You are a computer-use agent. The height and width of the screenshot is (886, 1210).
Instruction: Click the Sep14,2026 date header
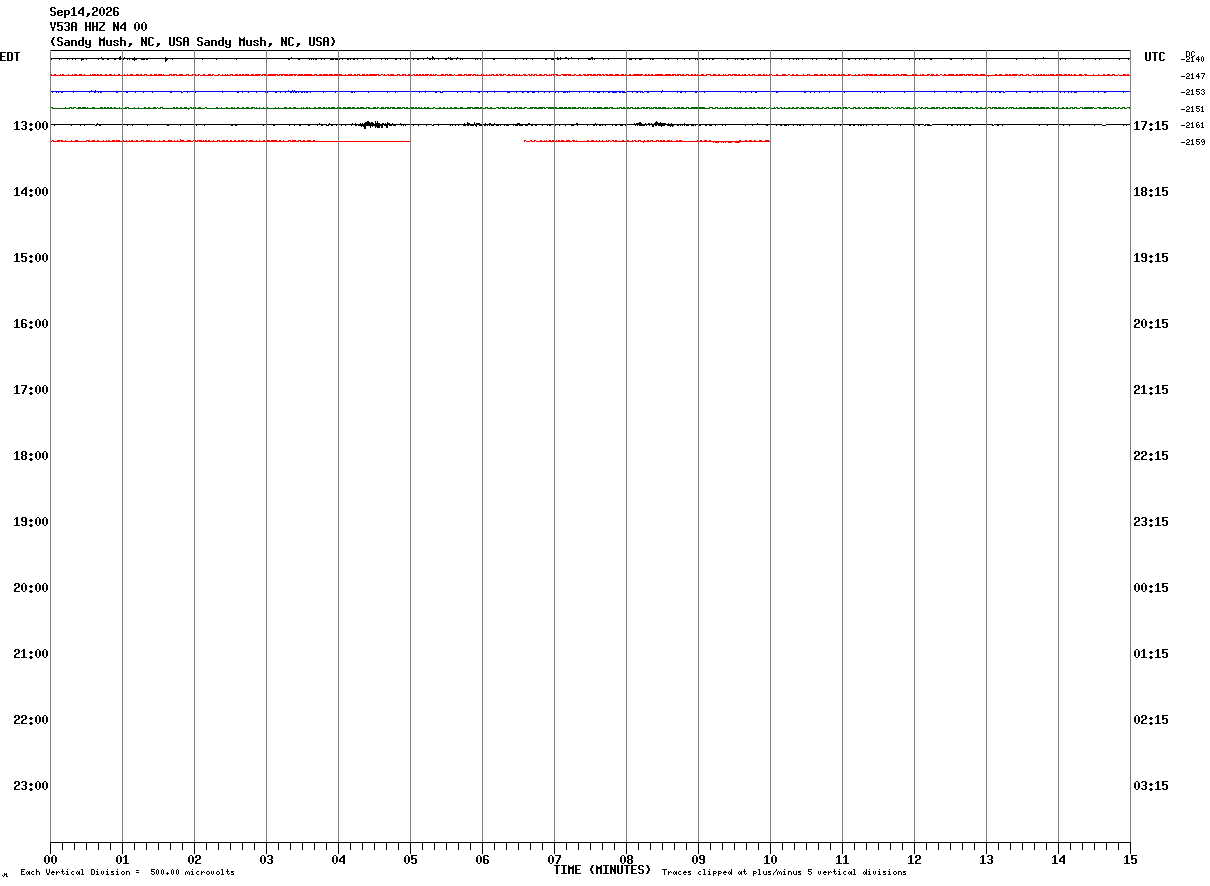coord(84,12)
